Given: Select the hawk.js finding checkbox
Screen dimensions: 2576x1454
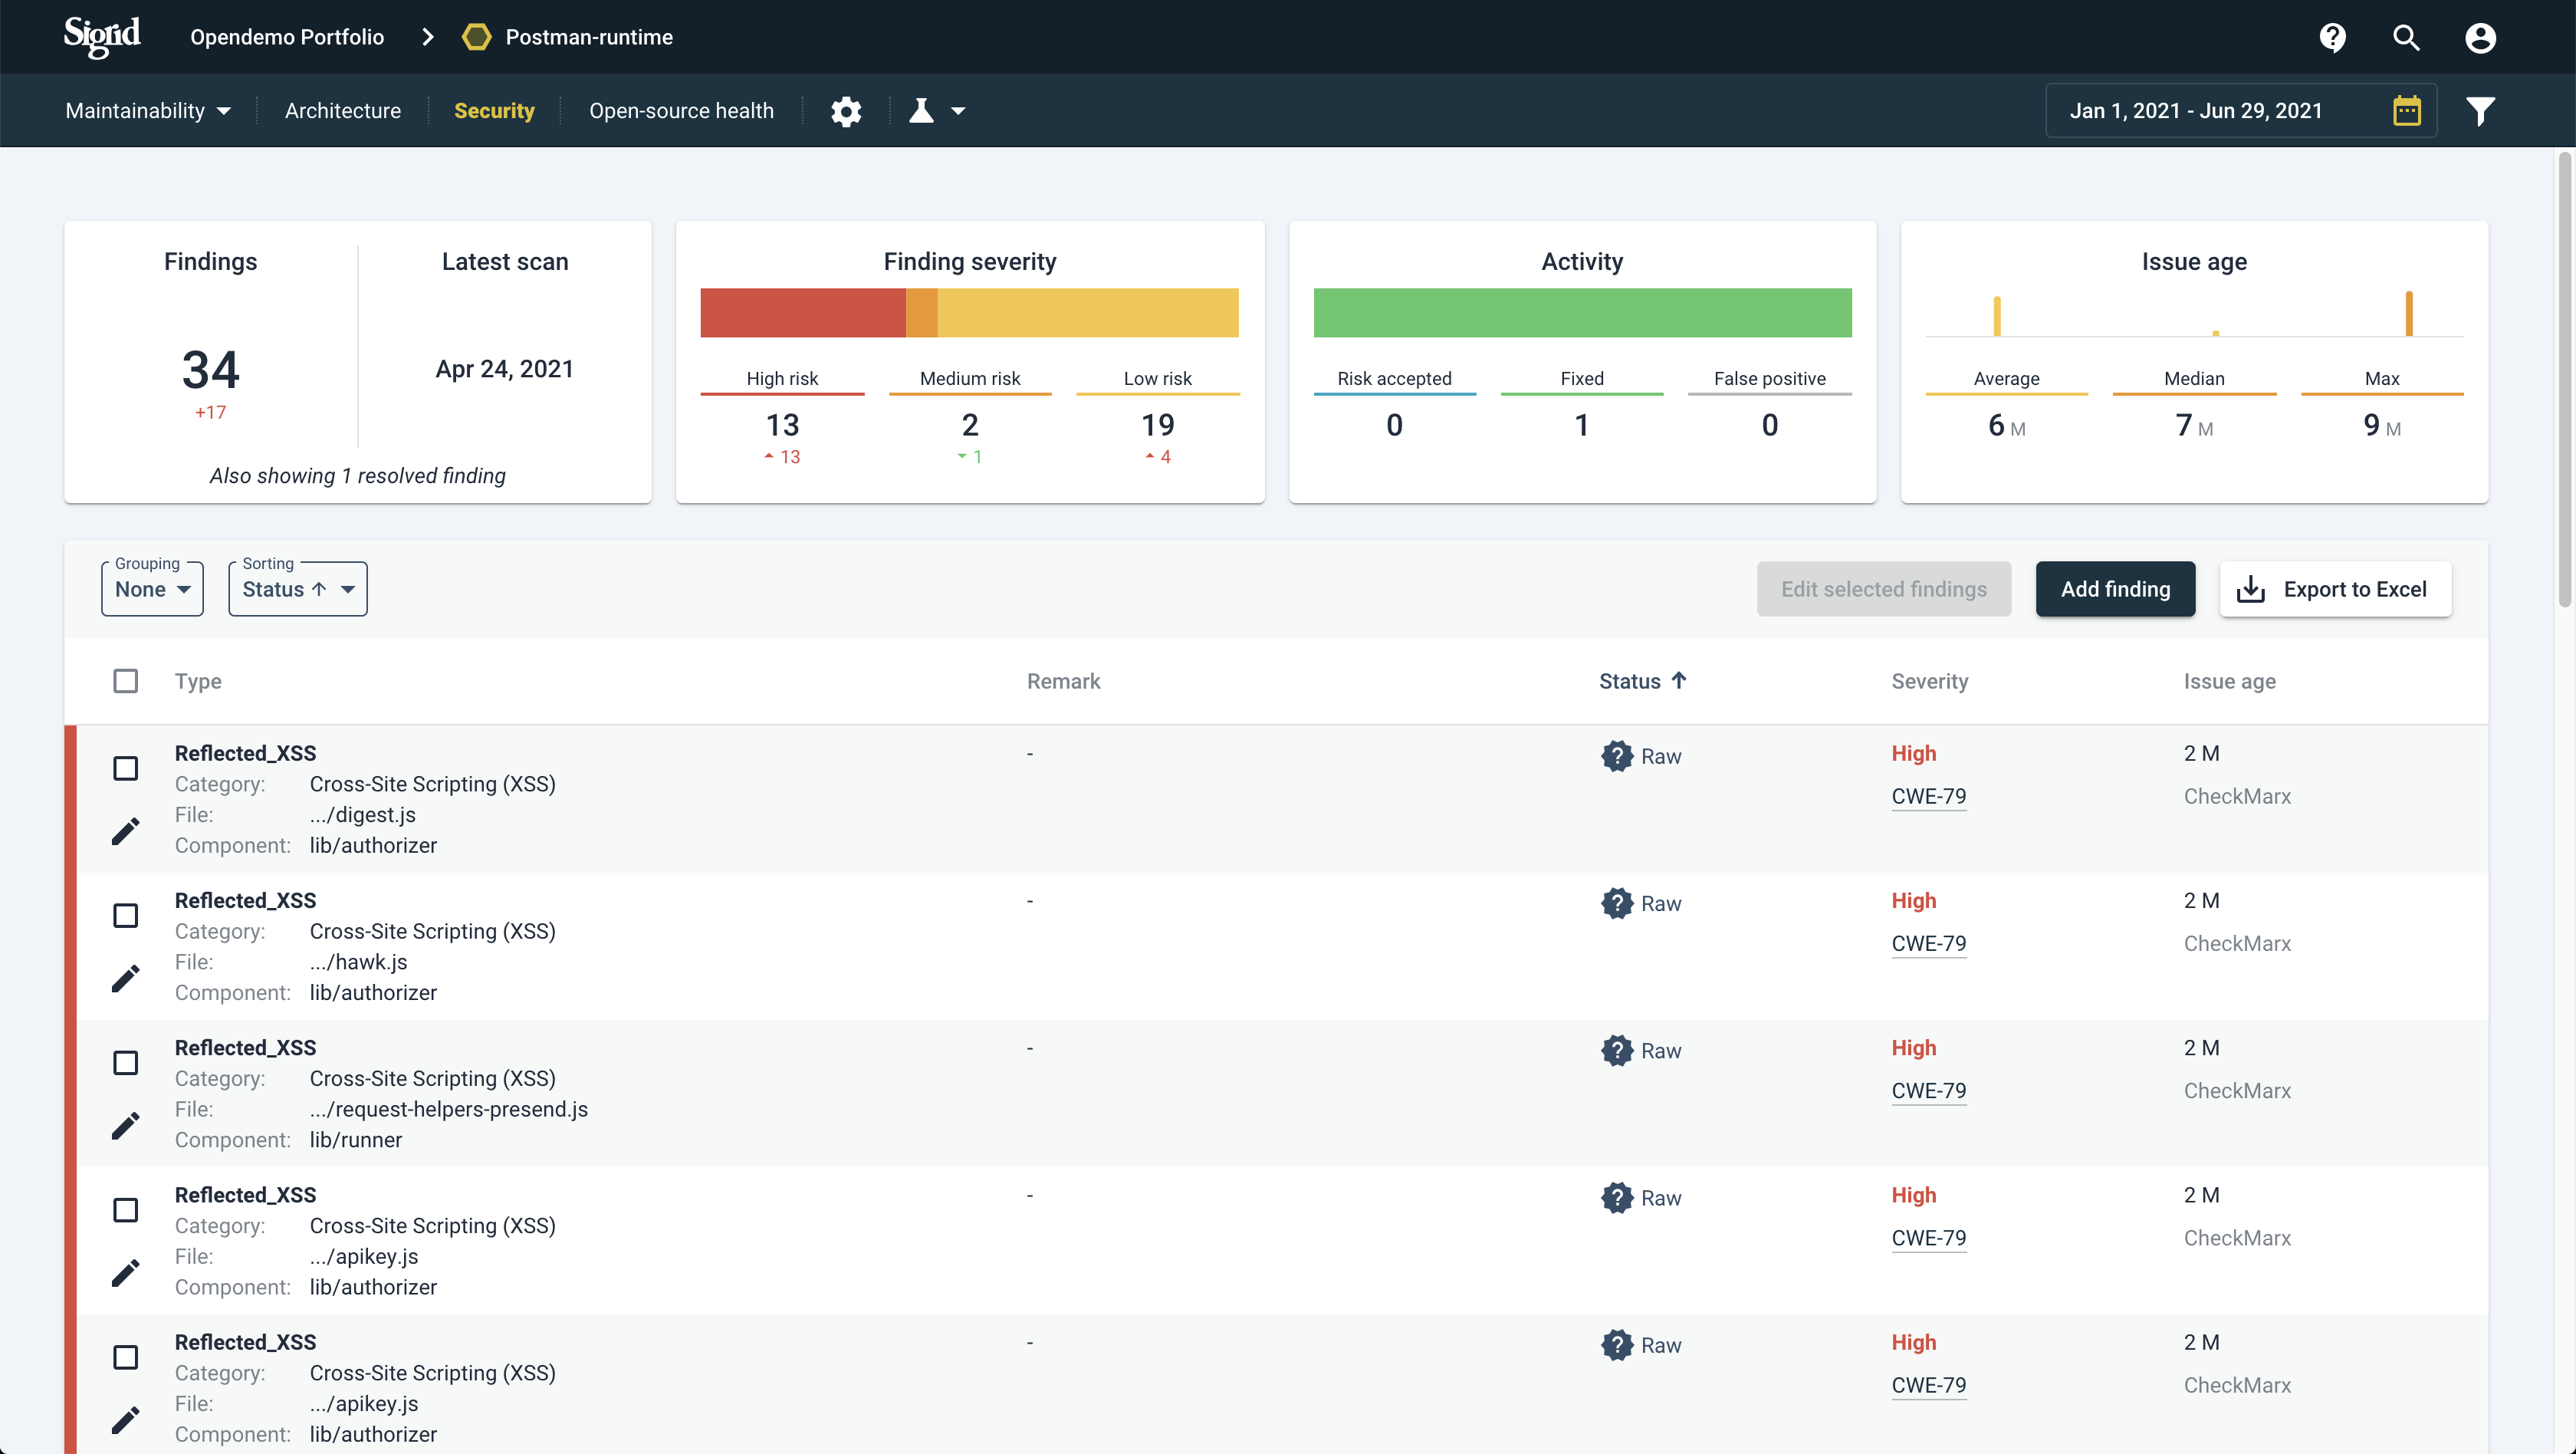Looking at the screenshot, I should [125, 915].
